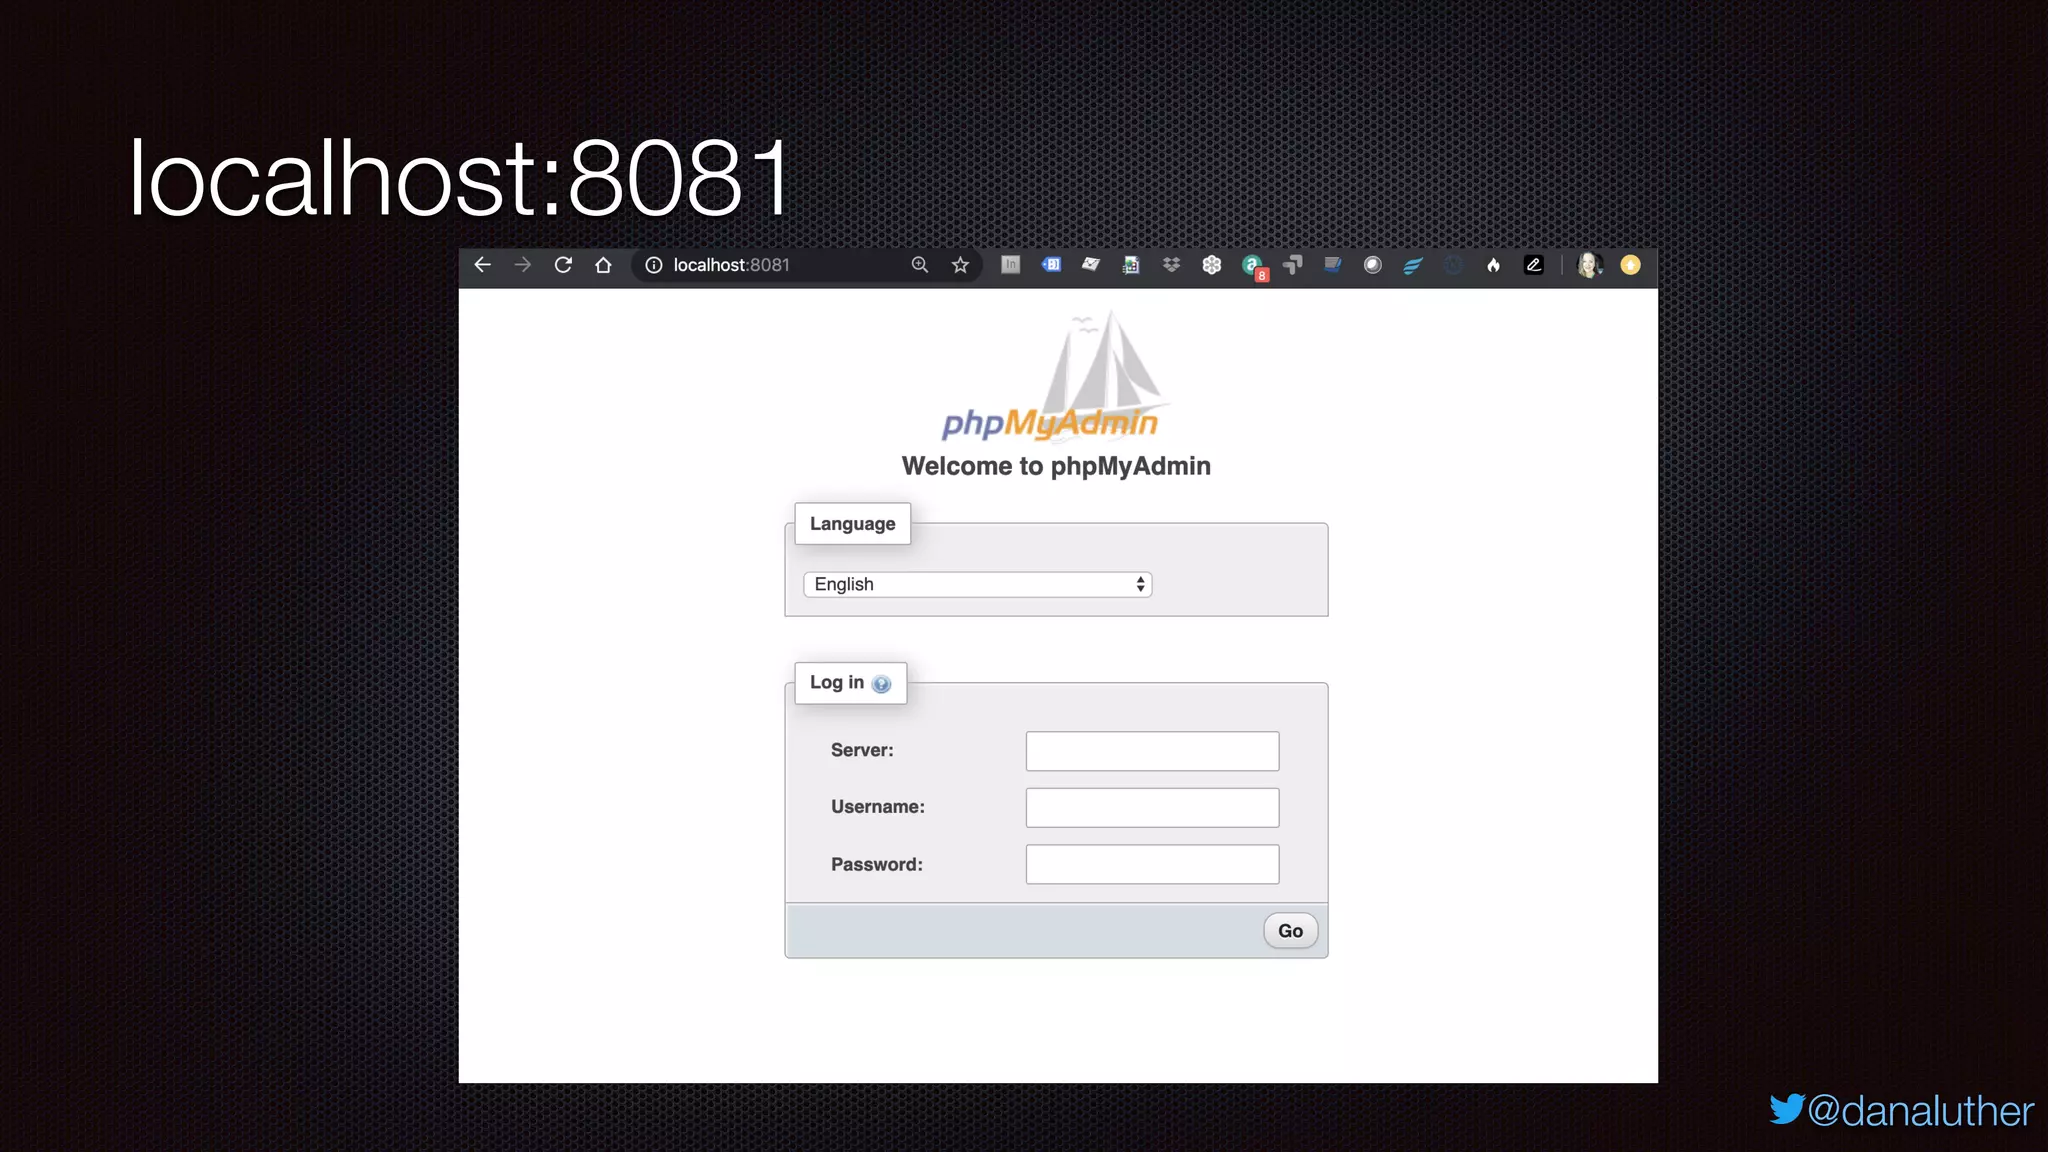
Task: Open the browser profile avatar
Action: click(x=1589, y=265)
